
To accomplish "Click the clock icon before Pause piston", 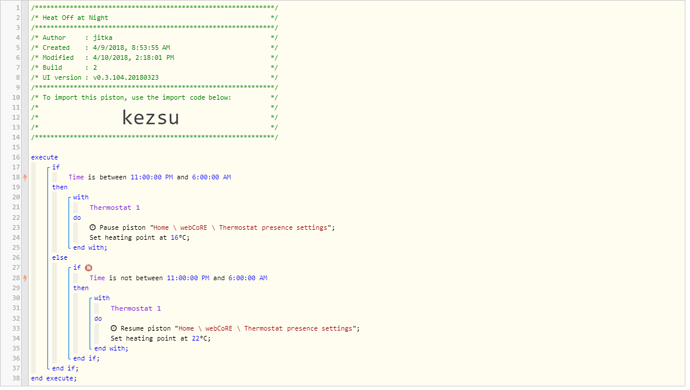I will [x=92, y=228].
